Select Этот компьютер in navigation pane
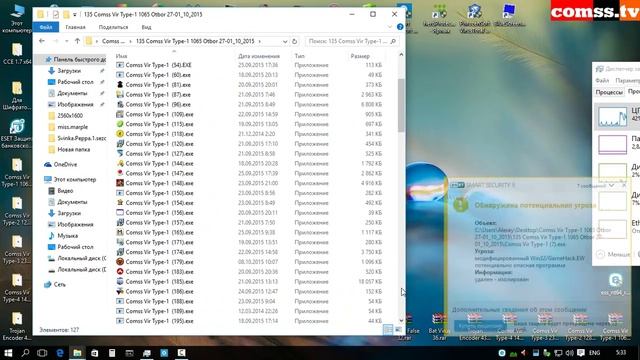Viewport: 640px width, 360px height. (75, 180)
